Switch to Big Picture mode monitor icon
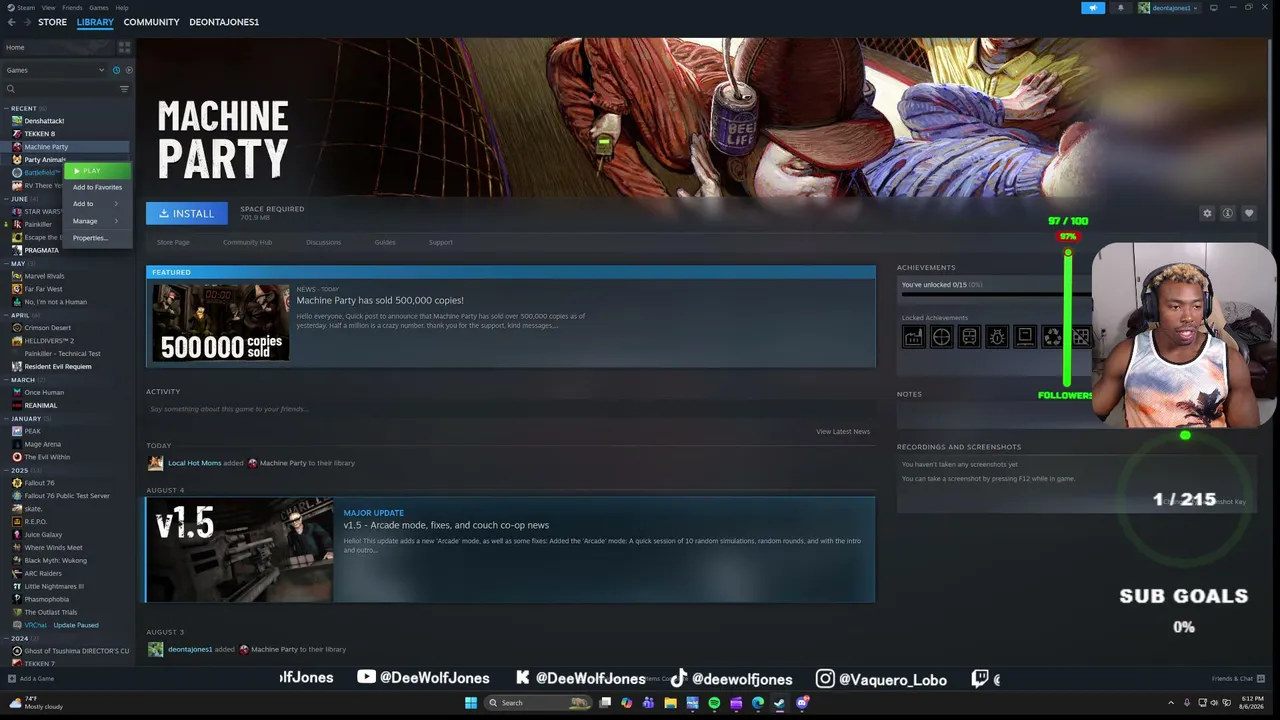 (1214, 8)
